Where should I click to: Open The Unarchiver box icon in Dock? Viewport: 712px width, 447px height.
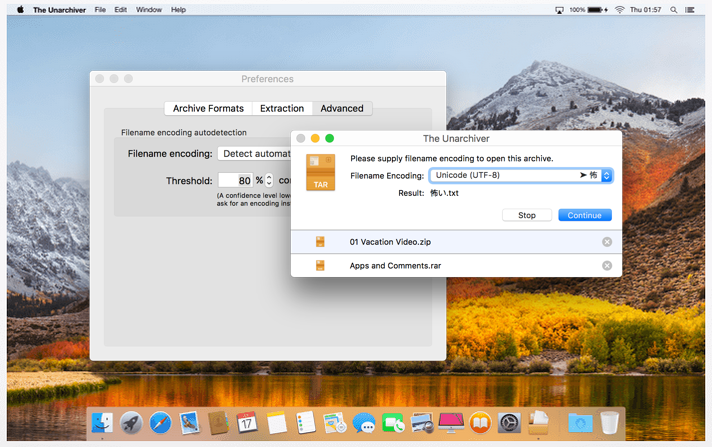coord(539,423)
